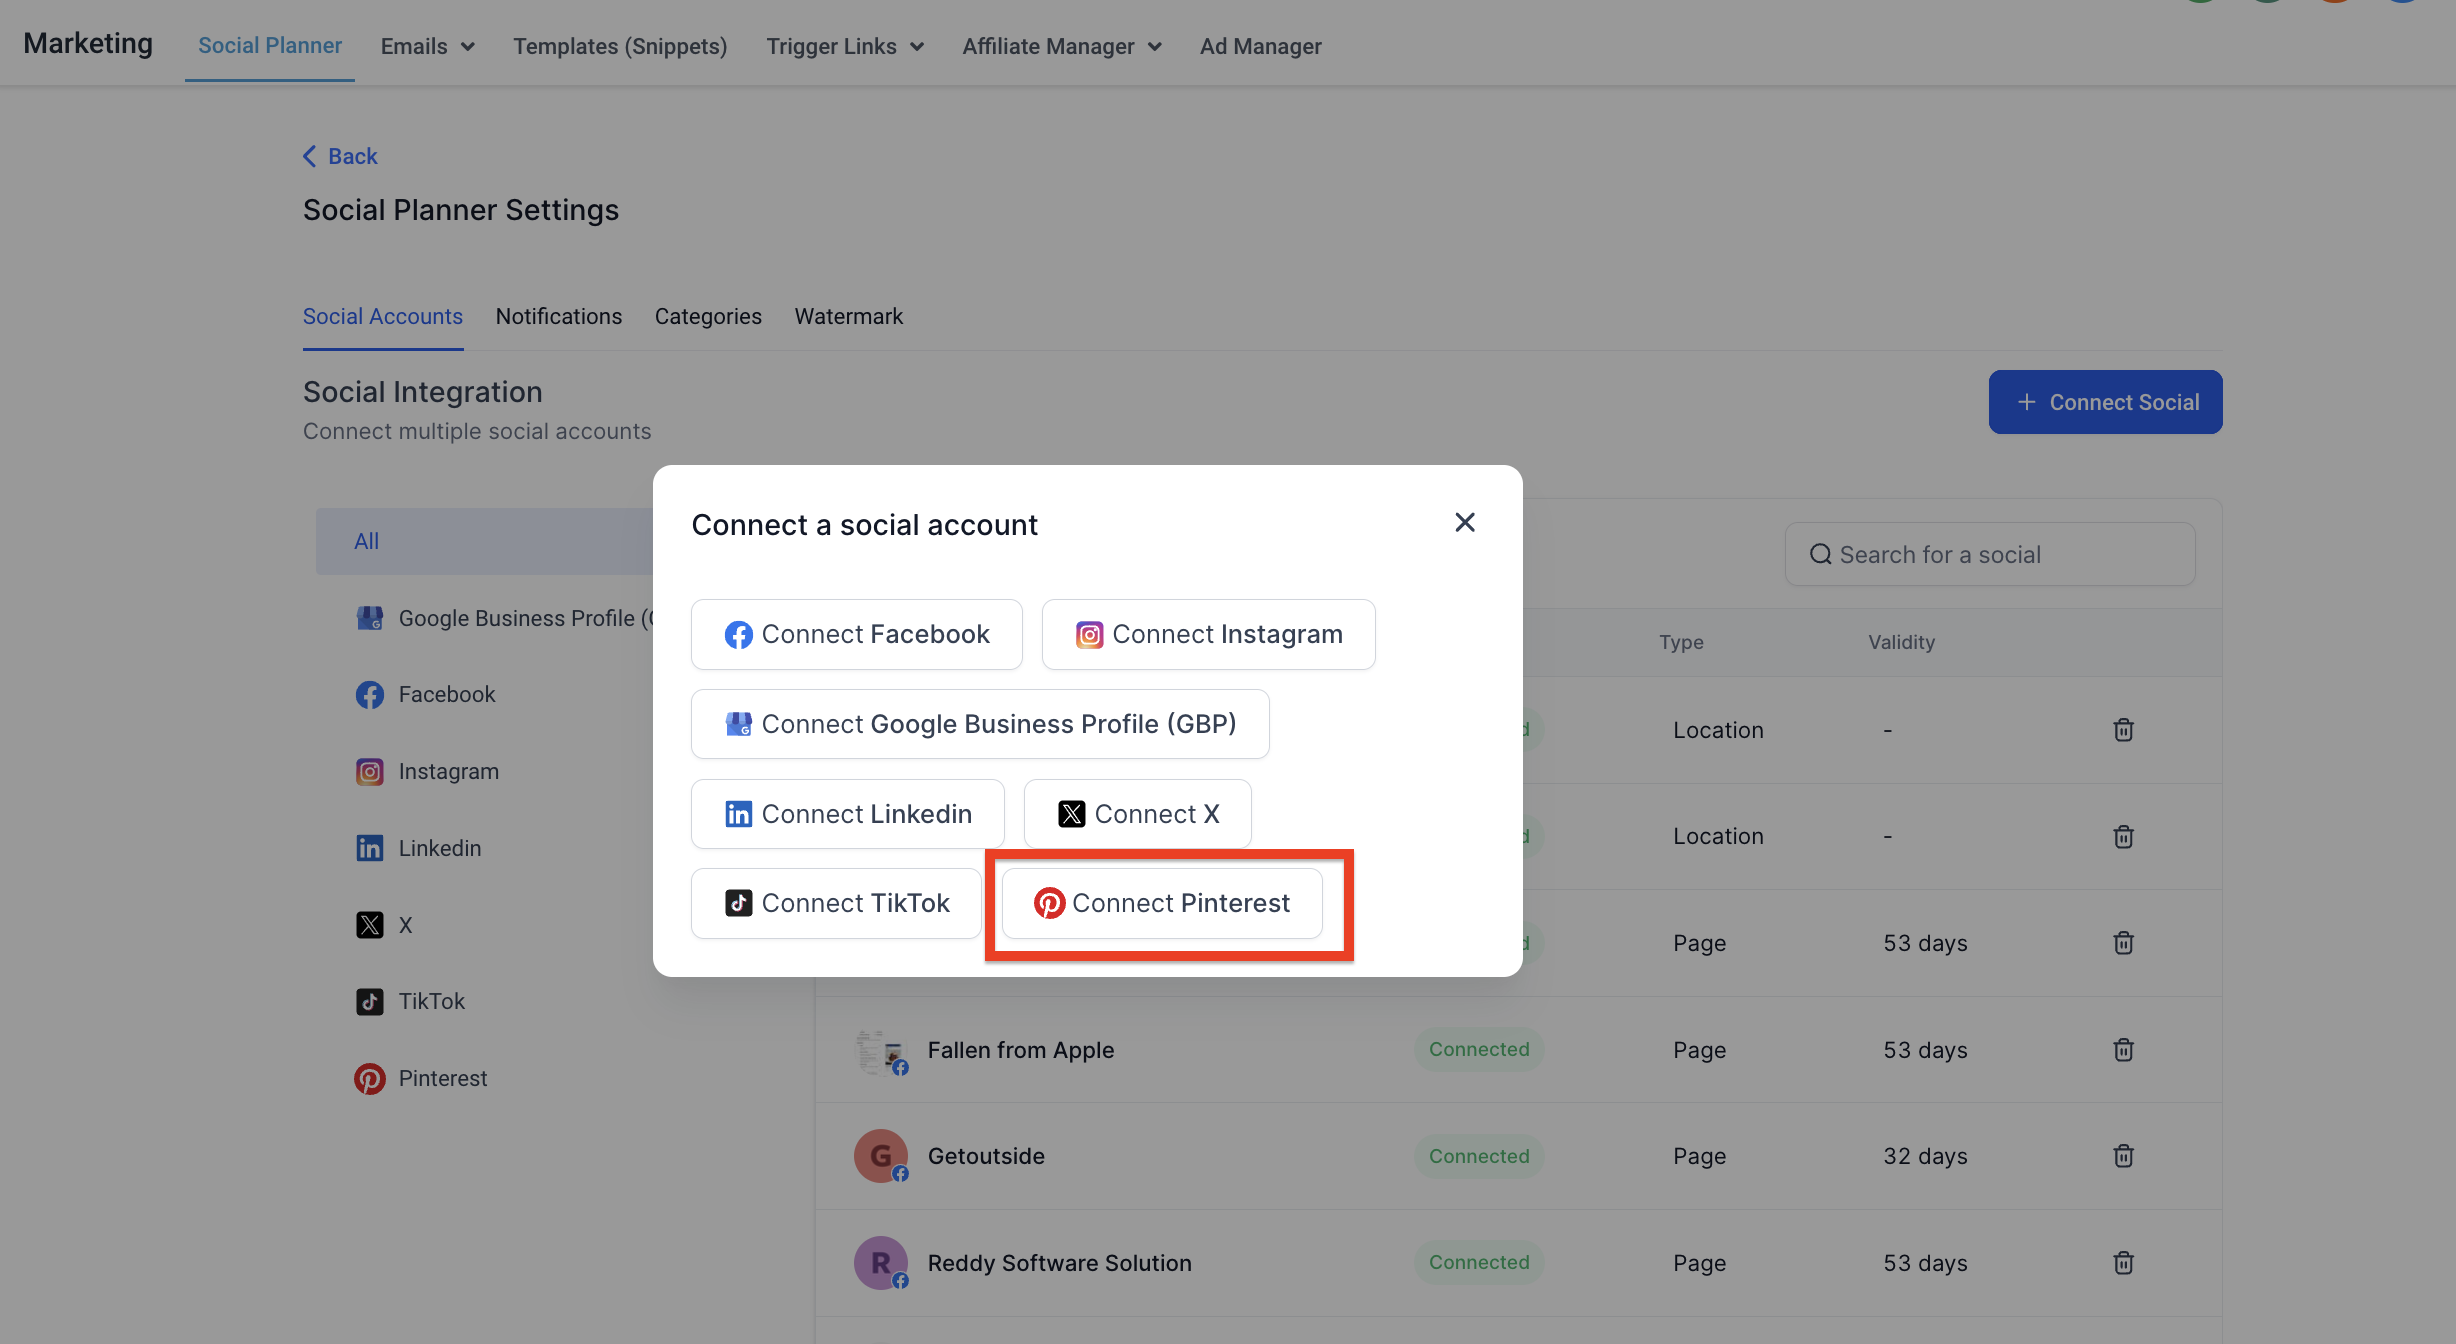
Task: Filter accounts by TikTok in sidebar
Action: (431, 1001)
